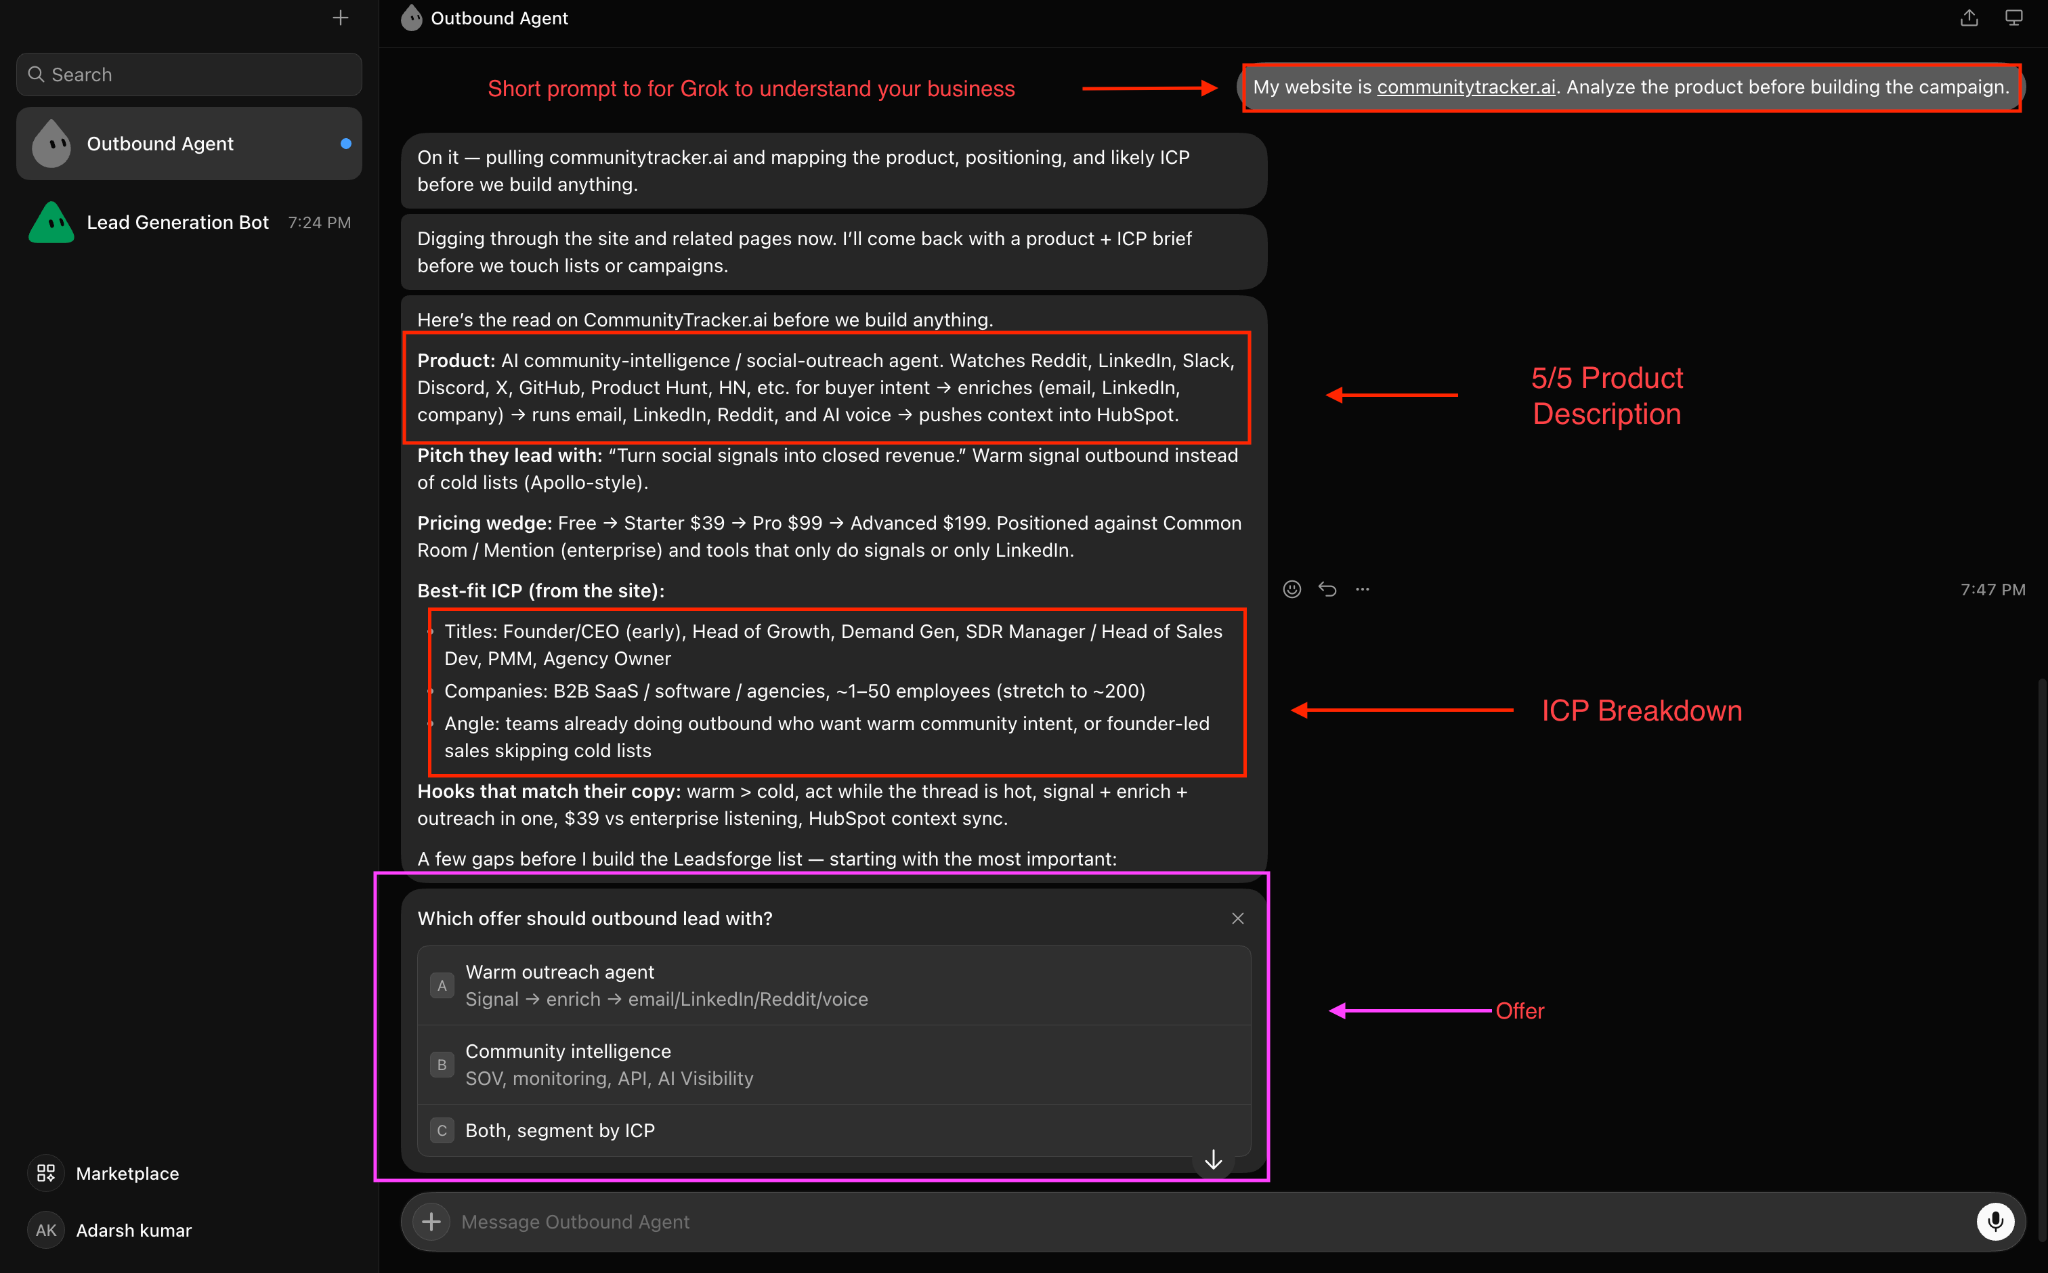Click the 'Angle: teams already doing outbound' bullet
The width and height of the screenshot is (2048, 1273).
tap(827, 737)
